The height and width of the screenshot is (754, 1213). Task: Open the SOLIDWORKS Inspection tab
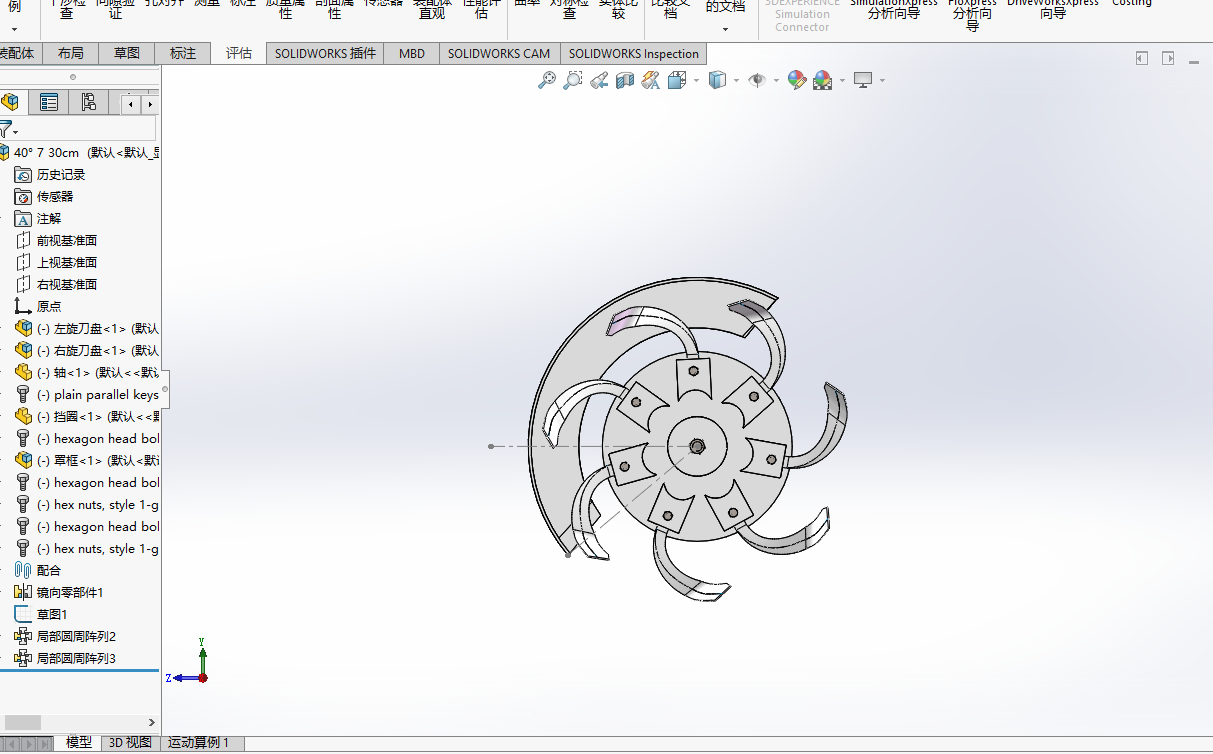(634, 54)
